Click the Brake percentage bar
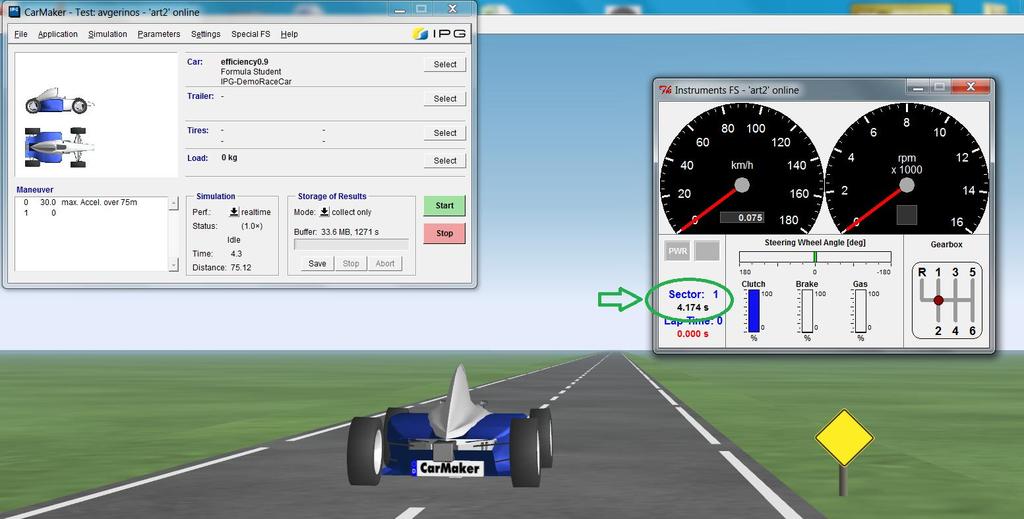 (x=807, y=311)
